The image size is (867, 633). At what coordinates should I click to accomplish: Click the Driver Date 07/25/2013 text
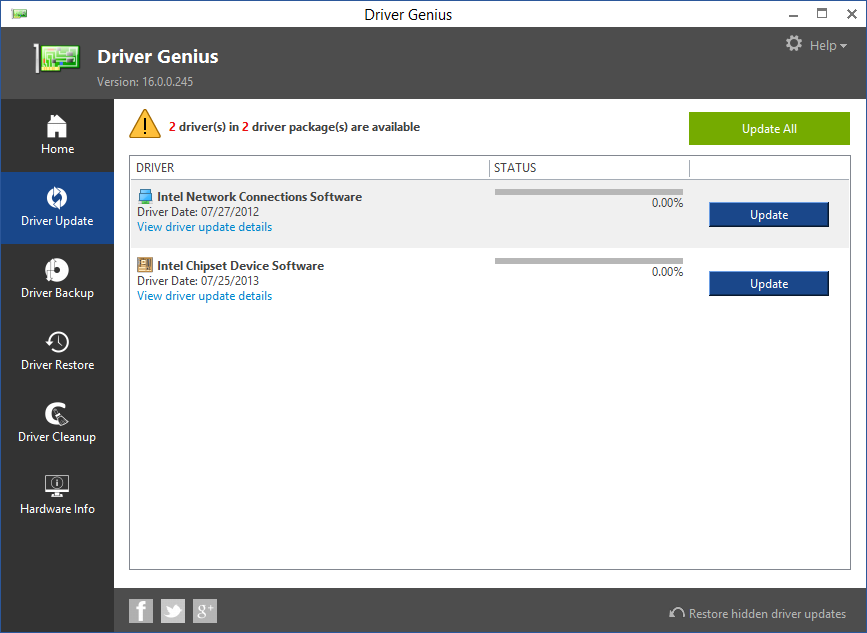pyautogui.click(x=198, y=281)
